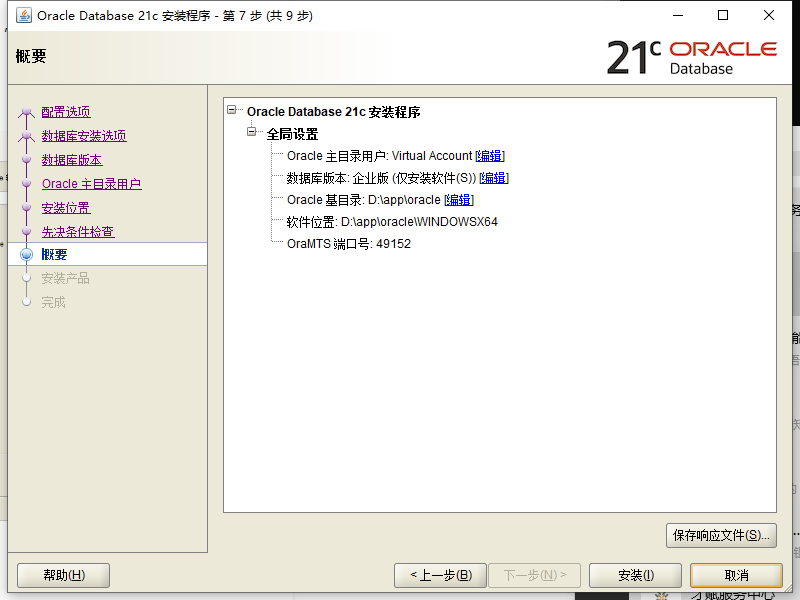The height and width of the screenshot is (600, 800).
Task: Click the disabled 下一步(N) button
Action: tap(535, 576)
